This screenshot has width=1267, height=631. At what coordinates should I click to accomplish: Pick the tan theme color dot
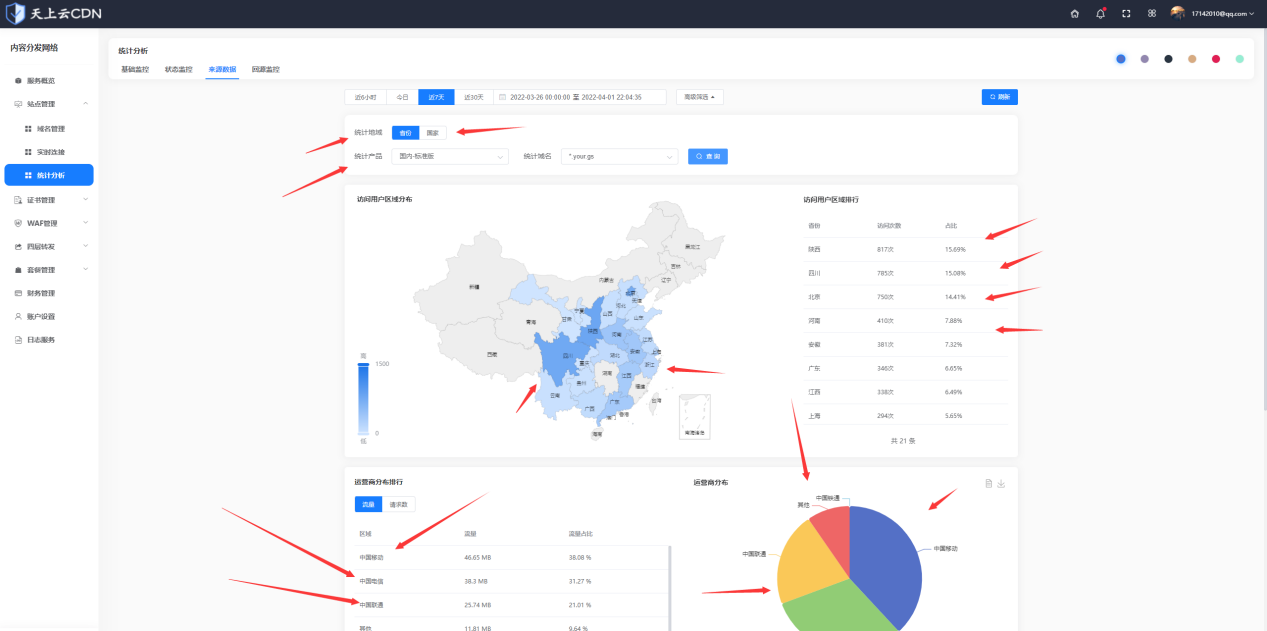(x=1192, y=59)
